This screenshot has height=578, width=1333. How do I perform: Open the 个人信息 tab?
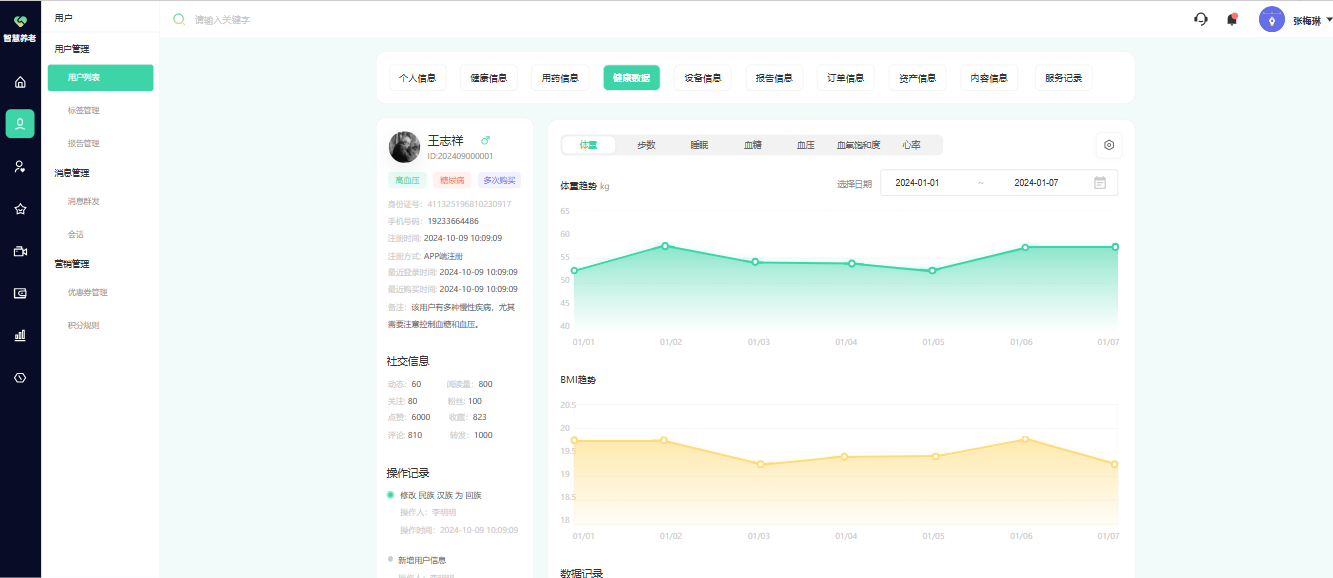(x=417, y=78)
